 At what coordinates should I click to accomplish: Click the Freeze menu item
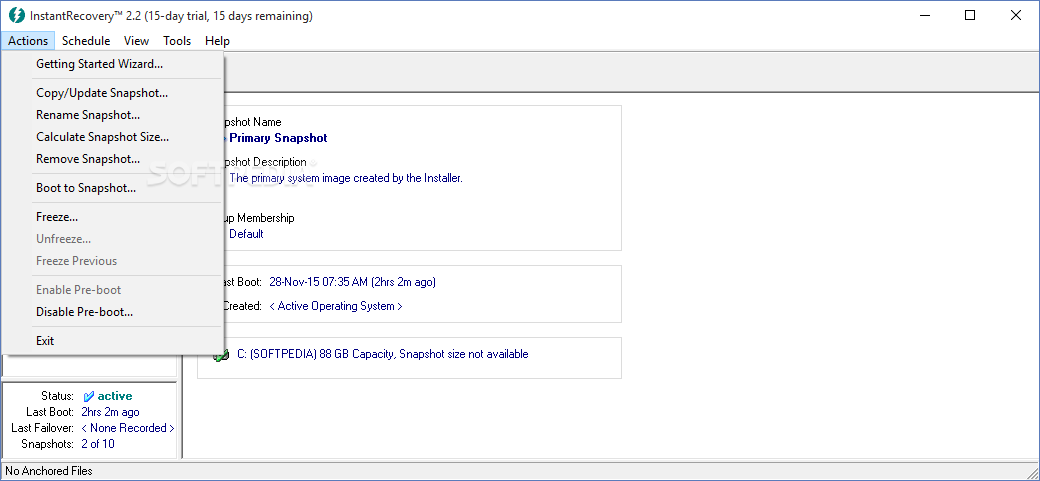click(x=113, y=217)
